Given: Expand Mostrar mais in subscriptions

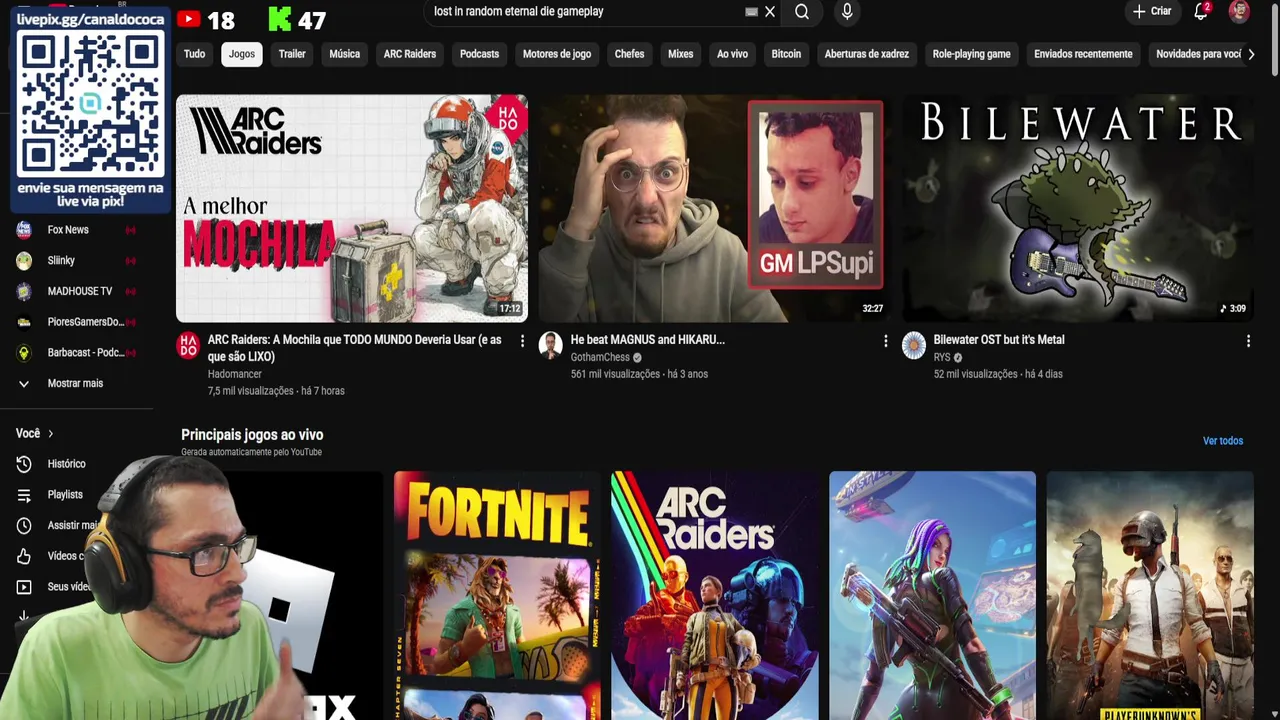Looking at the screenshot, I should 76,384.
